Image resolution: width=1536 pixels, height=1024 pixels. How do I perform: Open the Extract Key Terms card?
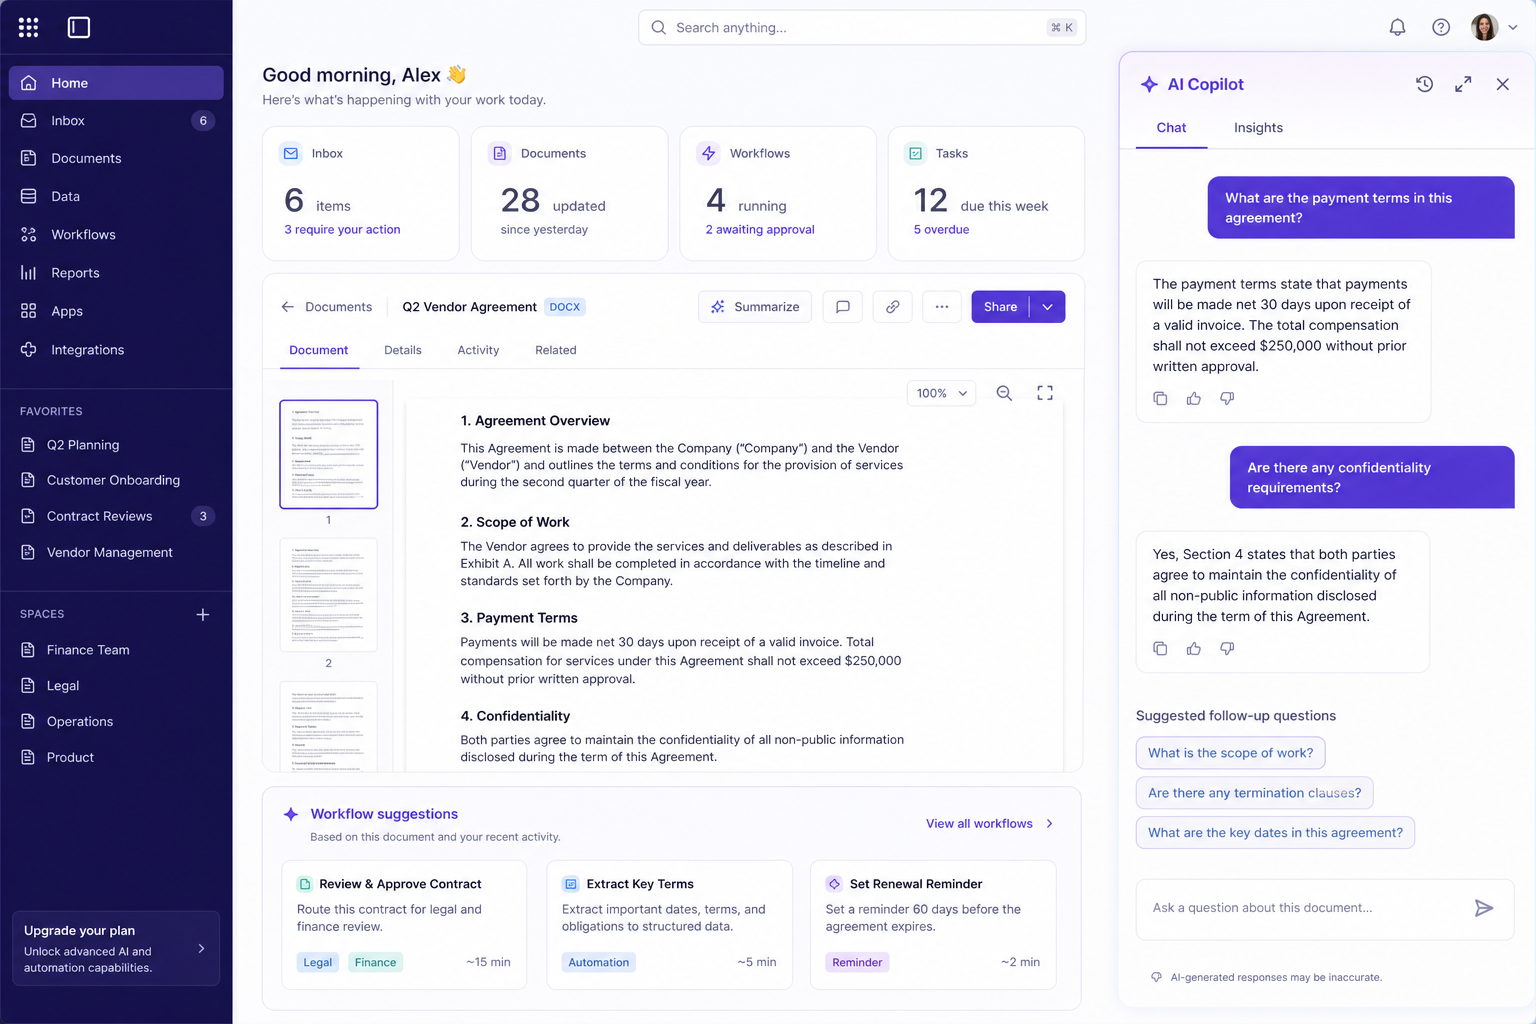(x=669, y=925)
